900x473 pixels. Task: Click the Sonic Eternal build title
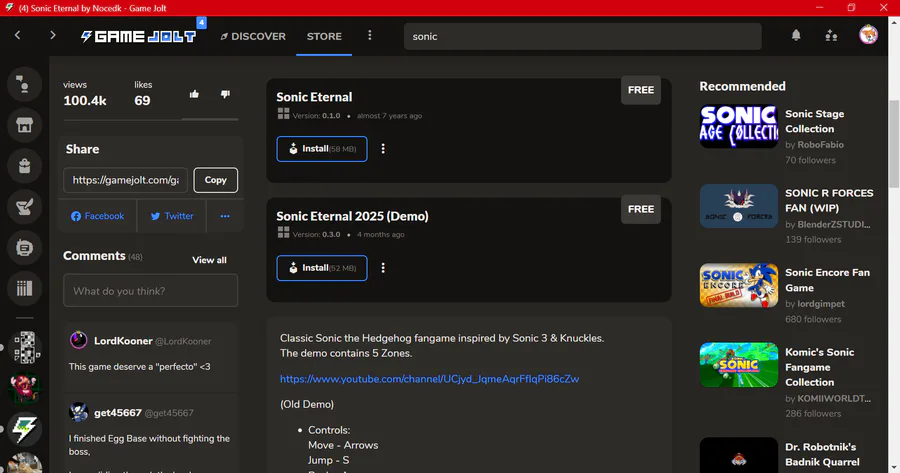coord(314,97)
